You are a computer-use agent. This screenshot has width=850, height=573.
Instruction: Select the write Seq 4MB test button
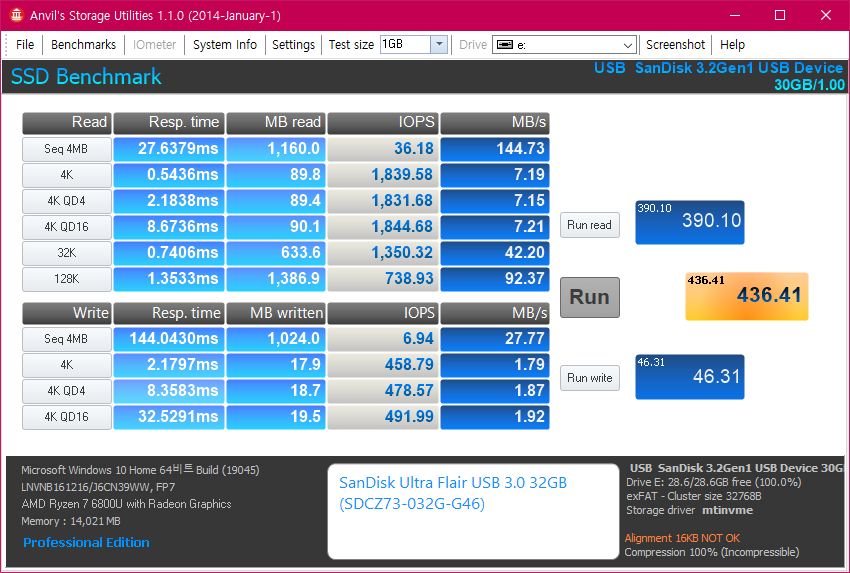click(67, 339)
